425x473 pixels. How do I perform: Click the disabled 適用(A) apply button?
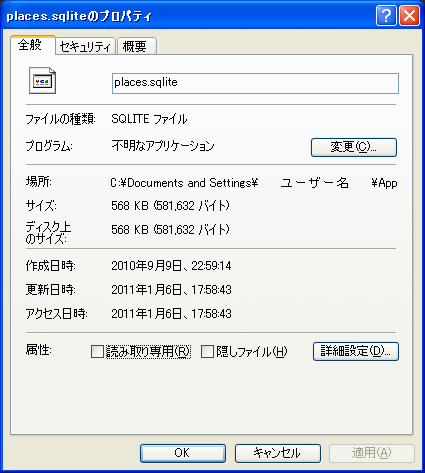372,453
